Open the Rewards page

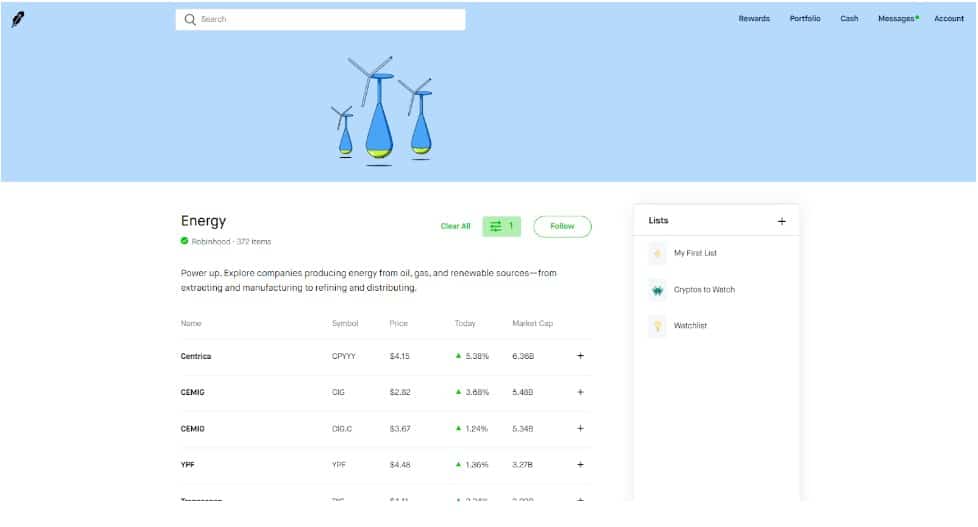point(753,19)
